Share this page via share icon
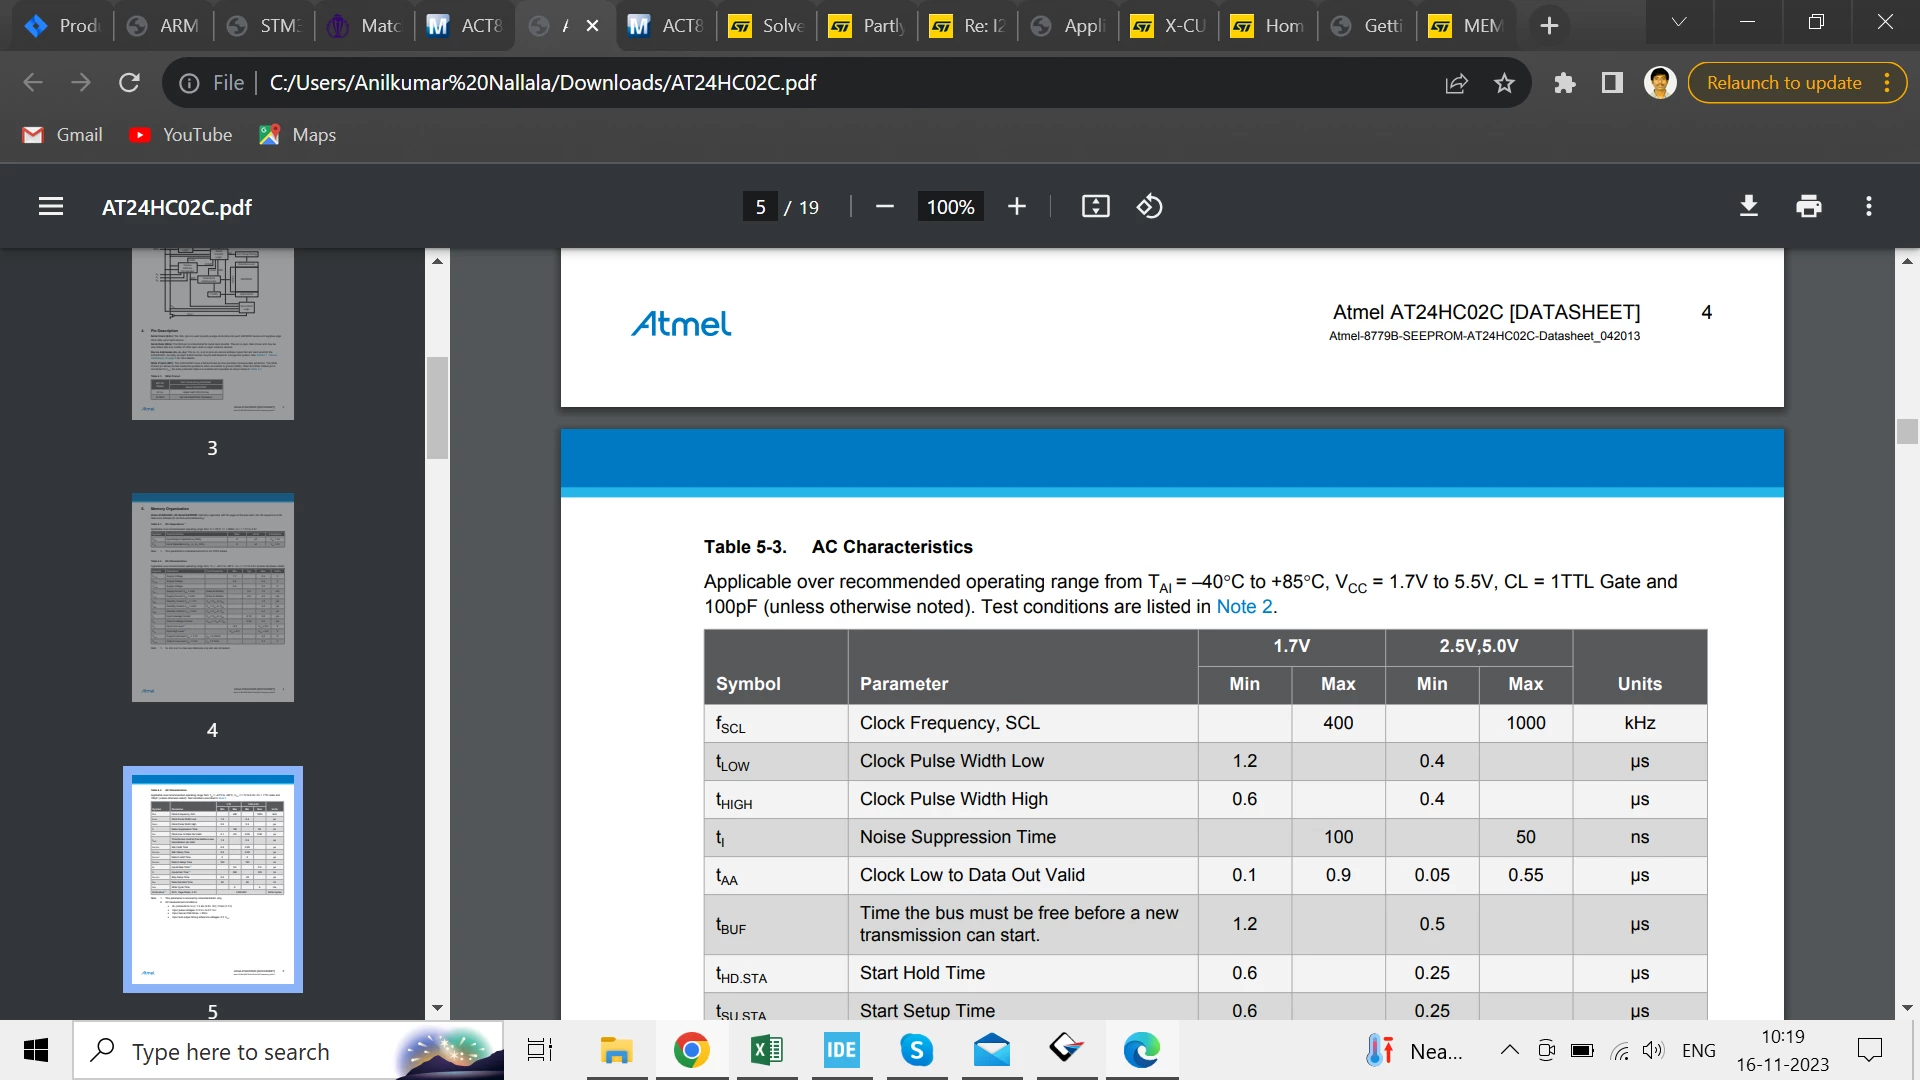Image resolution: width=1920 pixels, height=1080 pixels. [x=1457, y=83]
